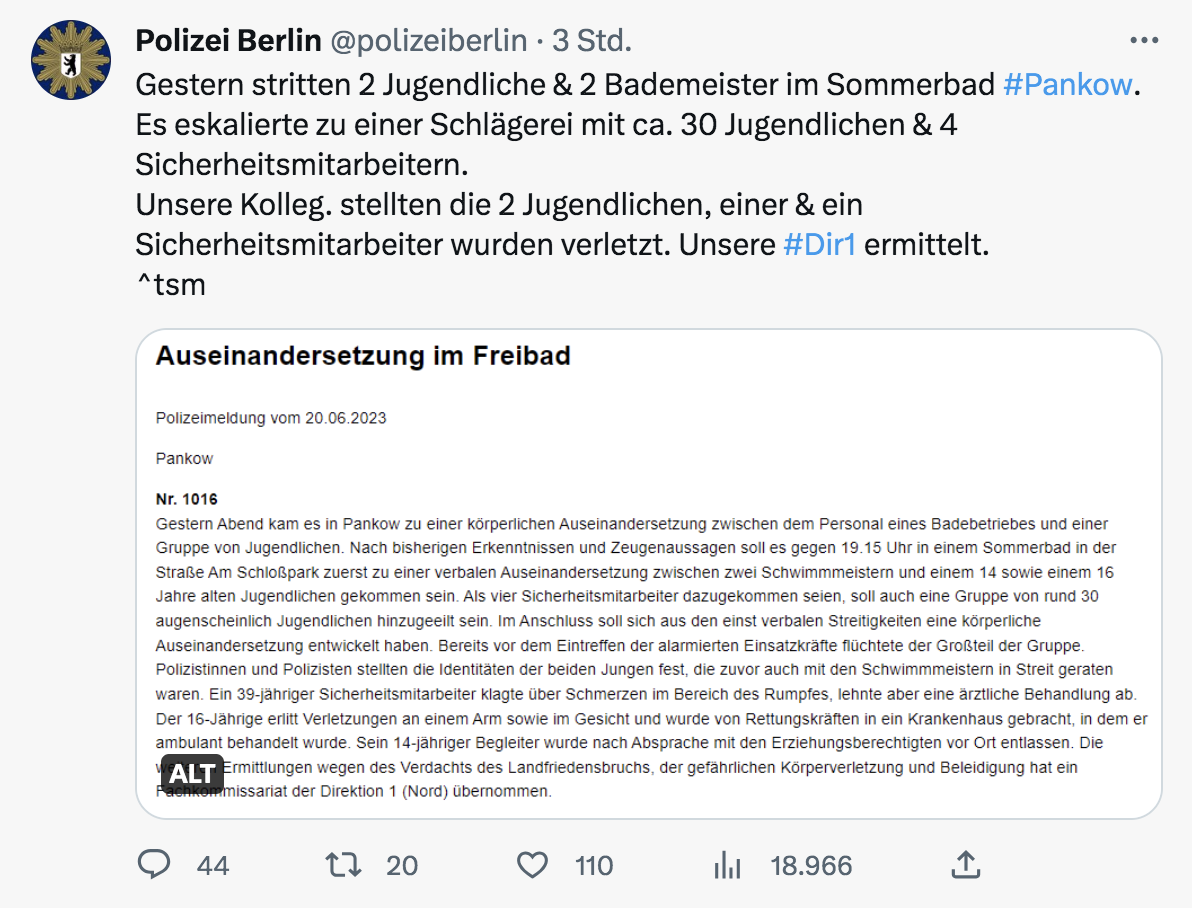Open the three-dot more options menu
The height and width of the screenshot is (908, 1192).
coord(1143,41)
